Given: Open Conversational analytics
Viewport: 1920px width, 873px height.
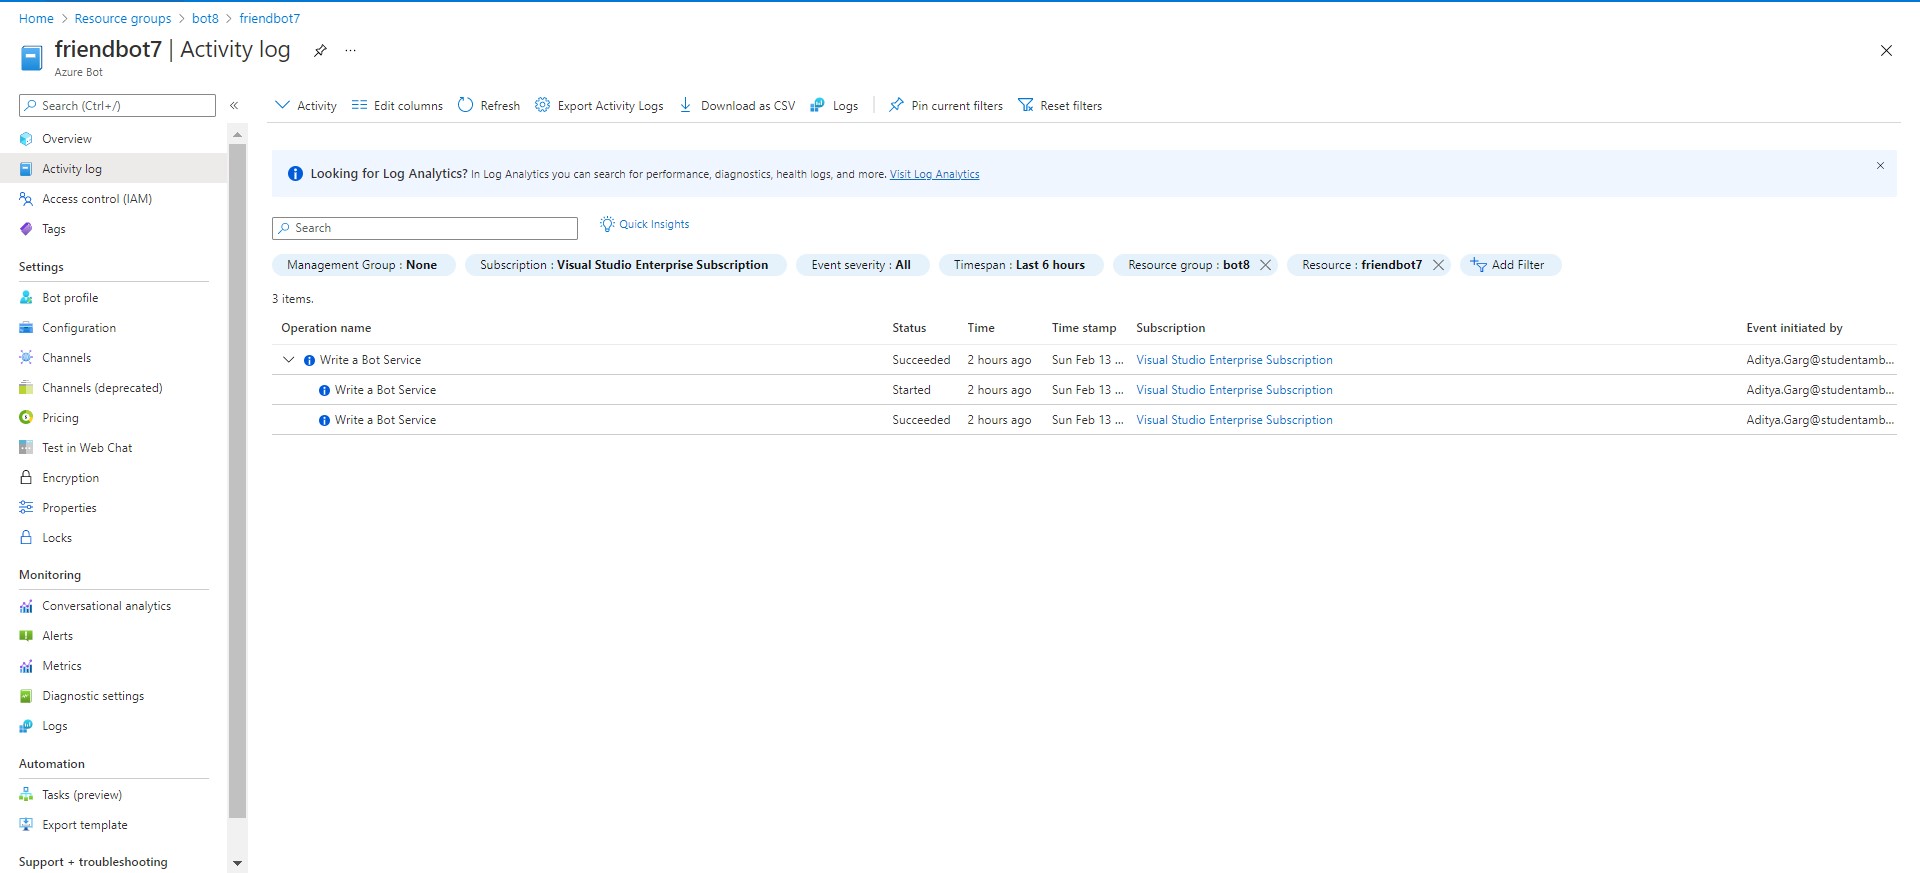Looking at the screenshot, I should [114, 606].
